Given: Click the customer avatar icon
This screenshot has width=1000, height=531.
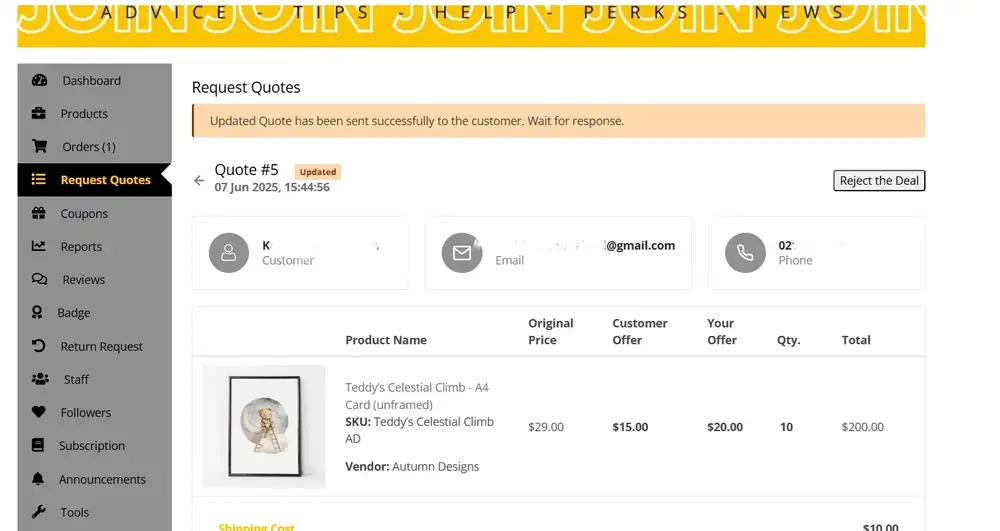Looking at the screenshot, I should tap(229, 253).
